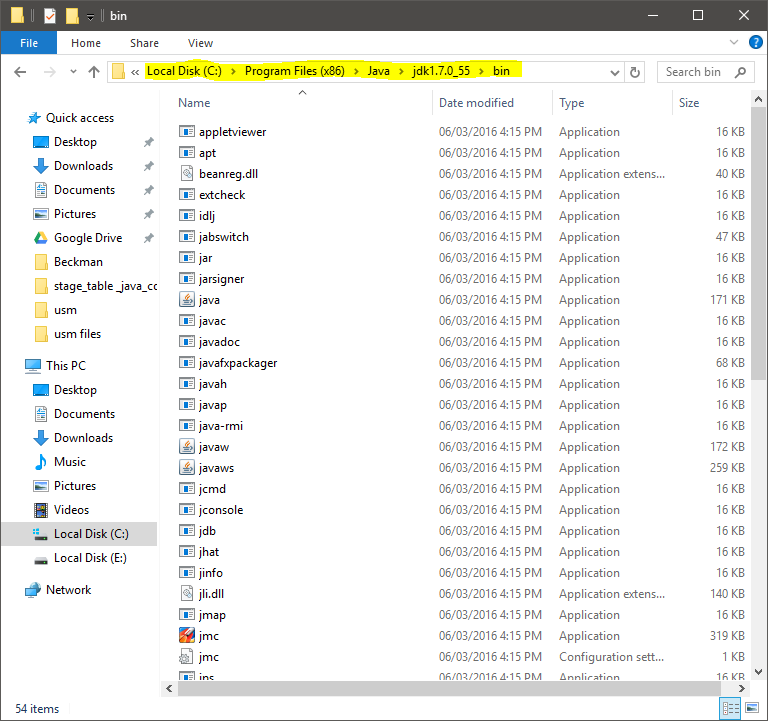Image resolution: width=768 pixels, height=721 pixels.
Task: Refresh the bin folder view
Action: (635, 72)
